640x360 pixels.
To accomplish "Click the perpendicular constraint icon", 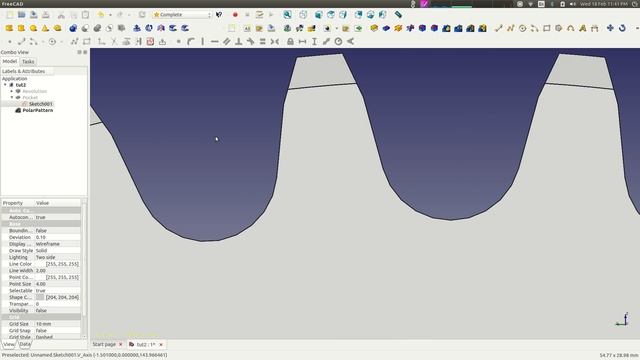I will [x=239, y=42].
